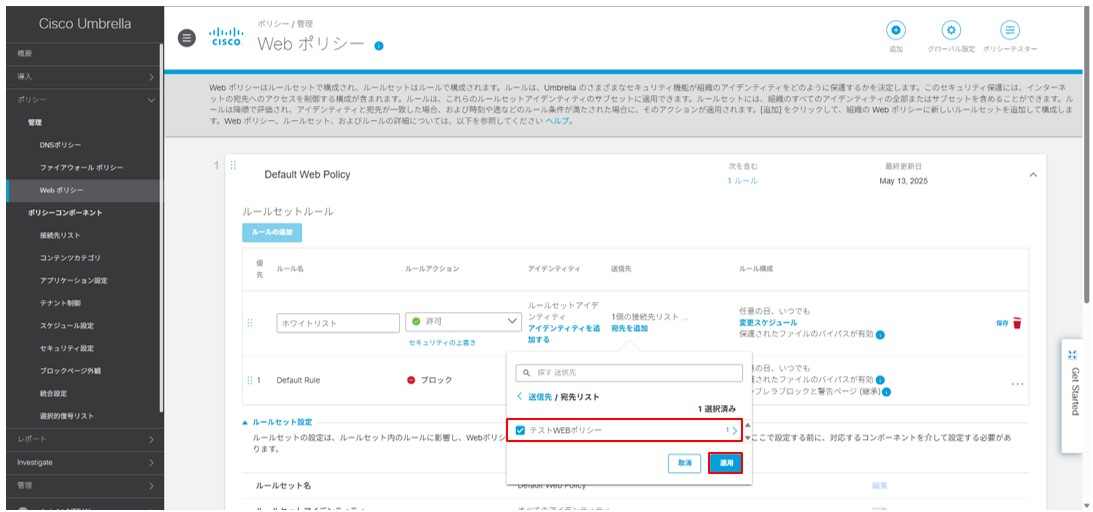This screenshot has height=512, width=1093.
Task: Focus the 探す 送信先 search field
Action: click(x=629, y=373)
